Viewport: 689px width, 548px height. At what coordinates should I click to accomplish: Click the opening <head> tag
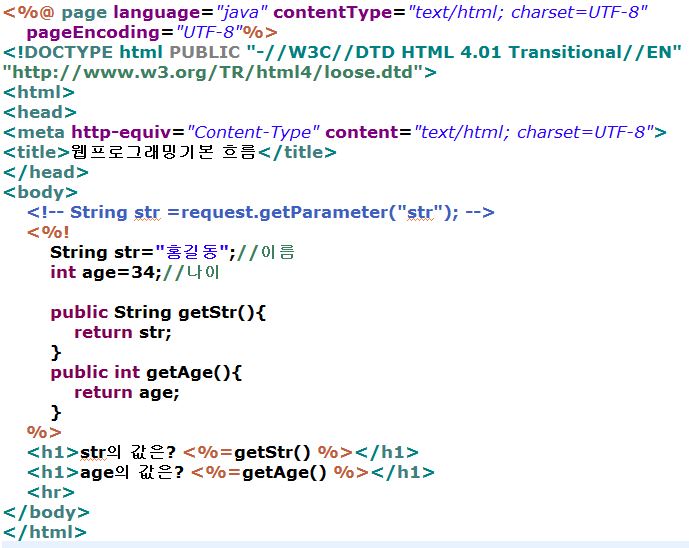(40, 113)
